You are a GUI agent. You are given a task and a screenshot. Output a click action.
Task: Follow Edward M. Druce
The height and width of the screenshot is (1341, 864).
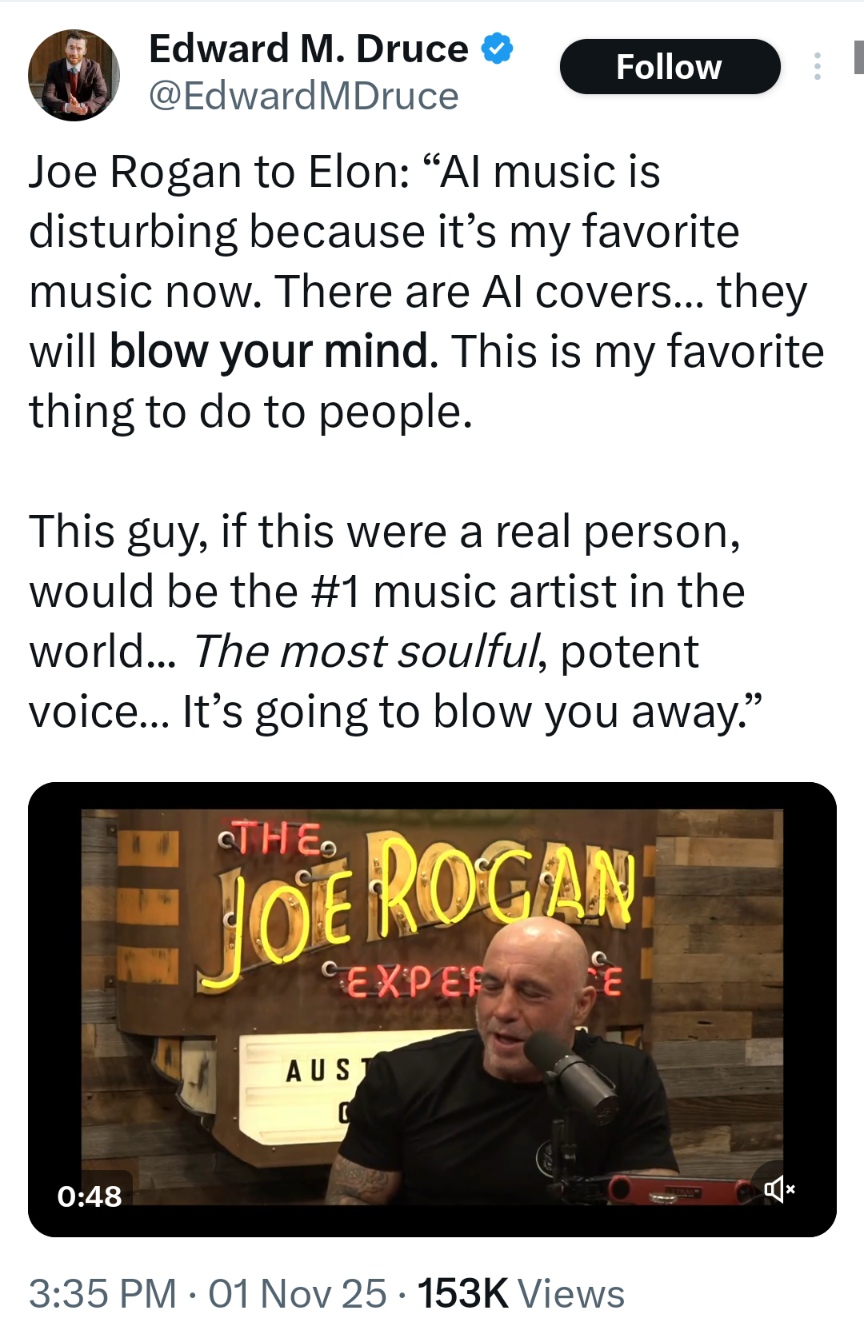(x=669, y=67)
